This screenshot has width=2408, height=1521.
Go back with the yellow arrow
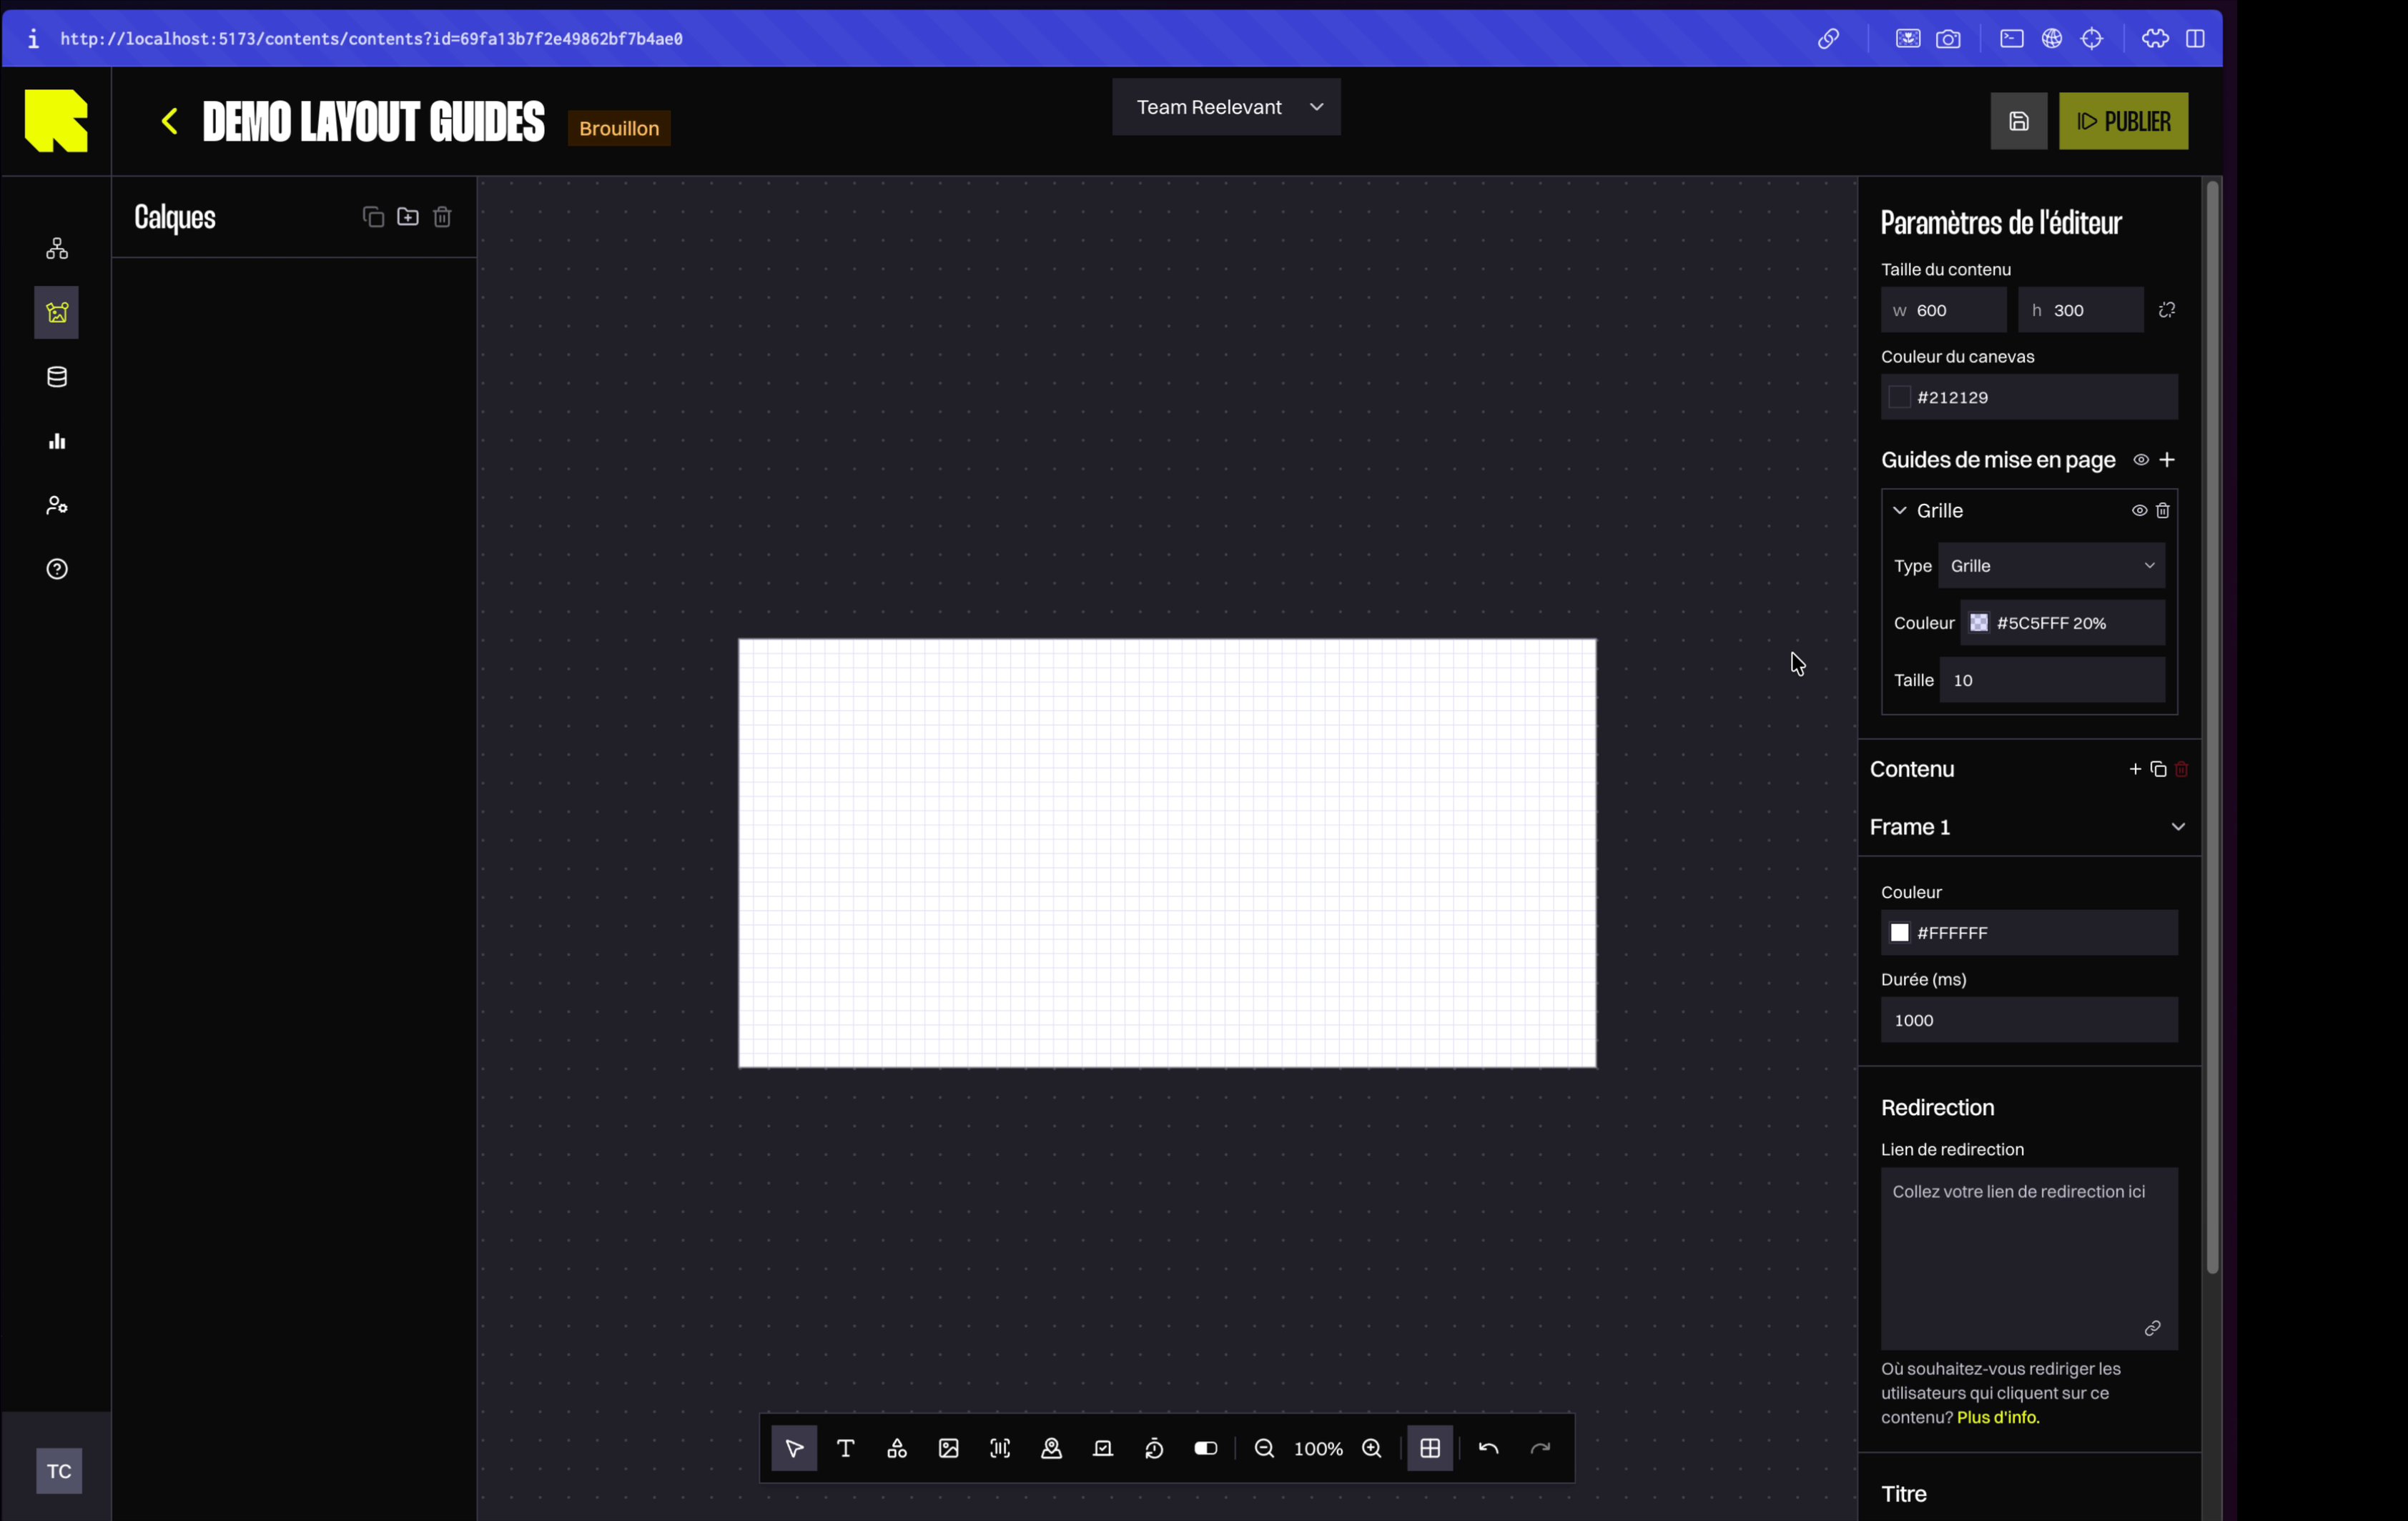coord(170,122)
